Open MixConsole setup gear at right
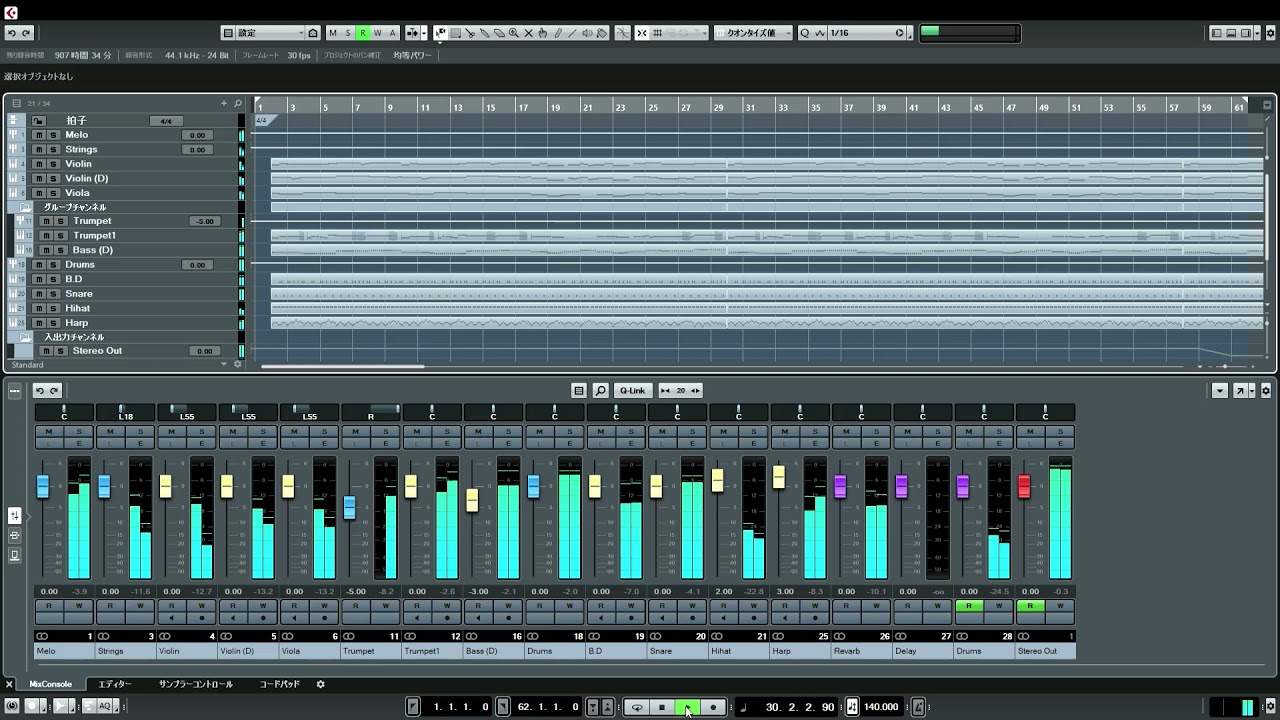The height and width of the screenshot is (720, 1280). click(1267, 391)
